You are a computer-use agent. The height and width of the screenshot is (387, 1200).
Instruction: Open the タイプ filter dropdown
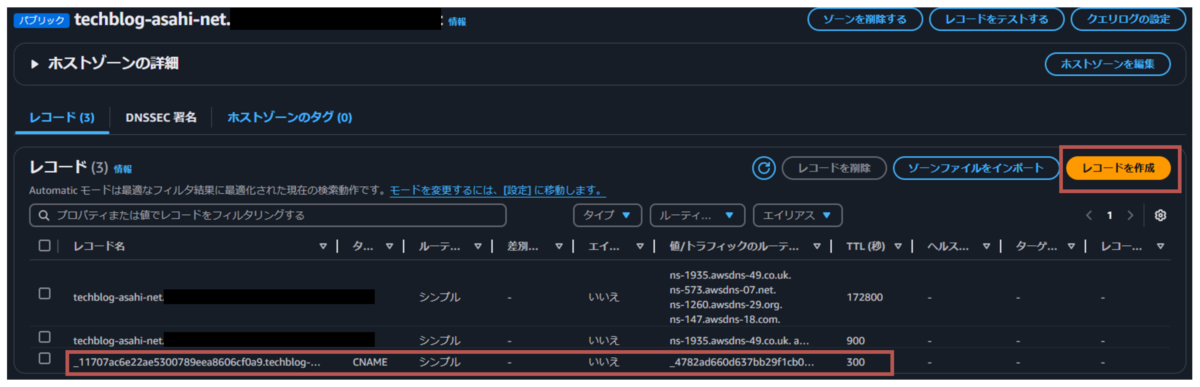608,215
